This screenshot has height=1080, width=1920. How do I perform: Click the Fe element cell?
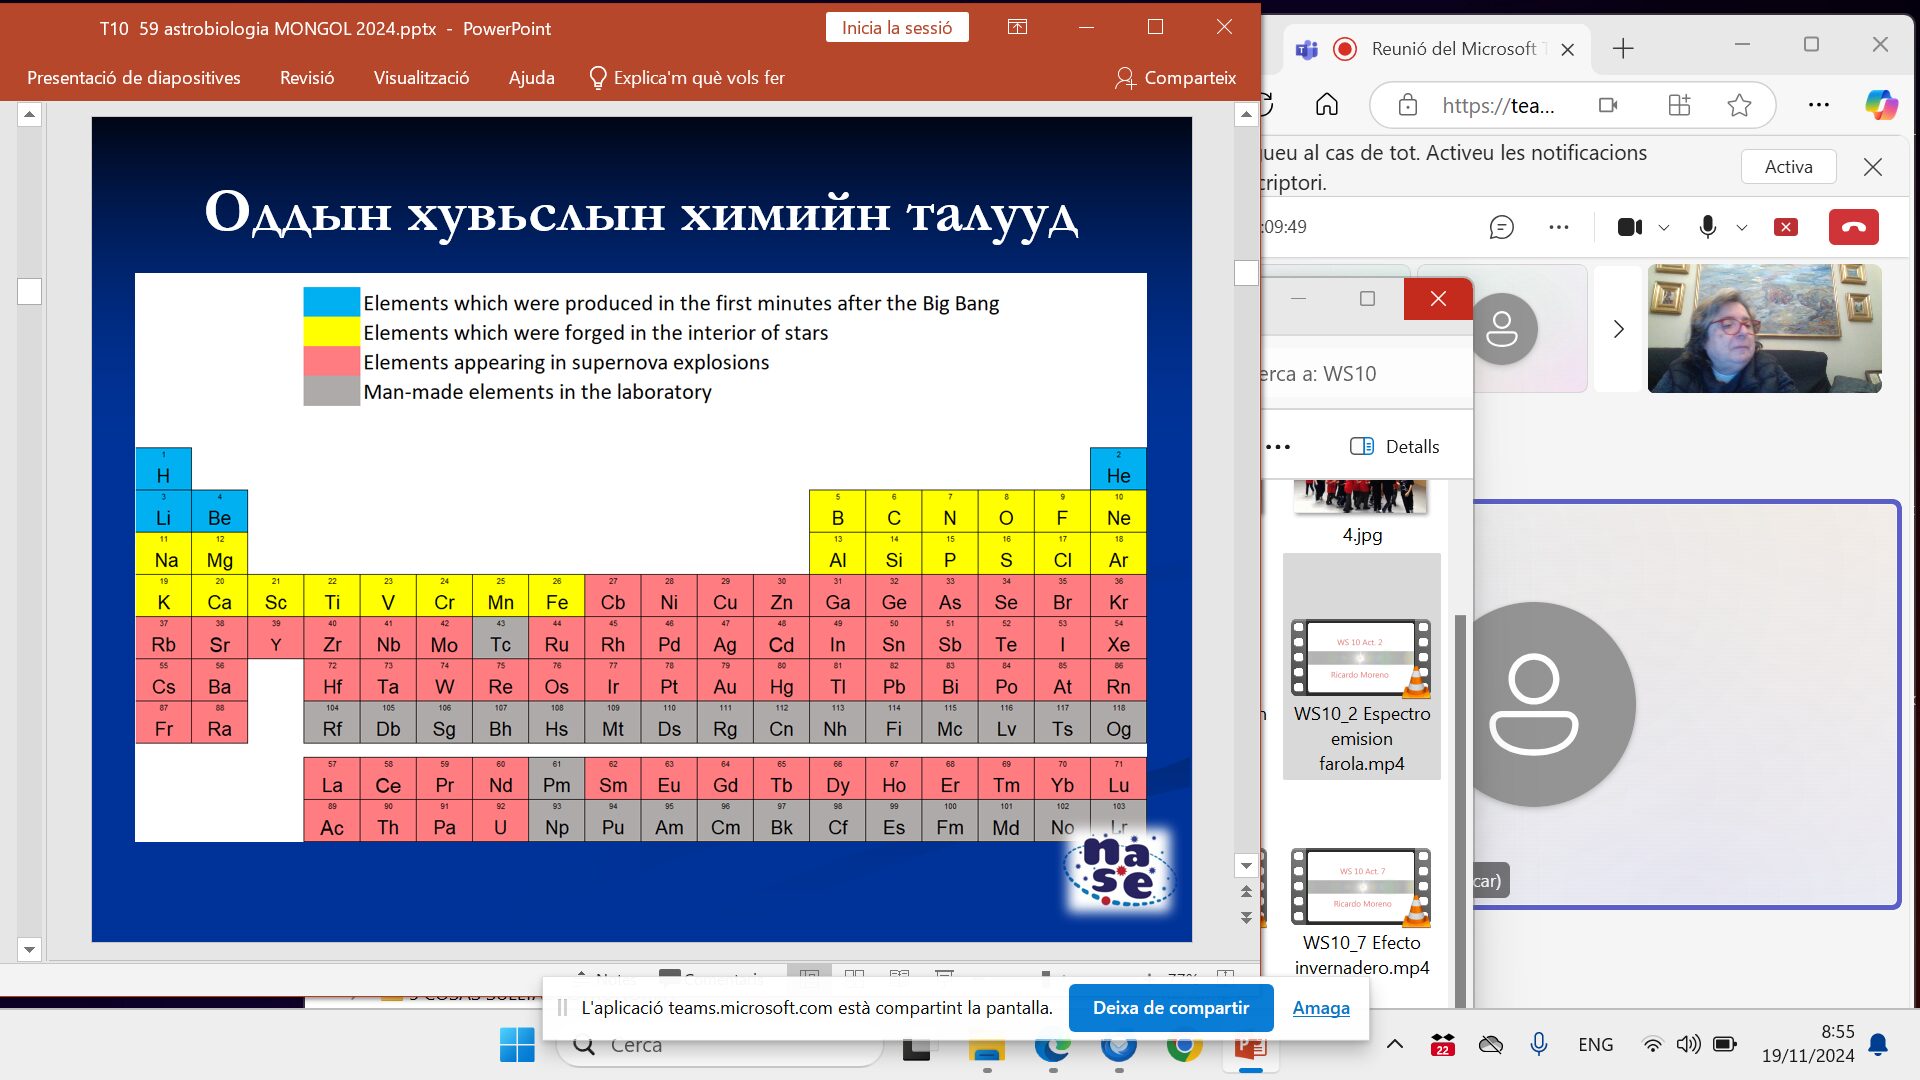click(x=557, y=595)
